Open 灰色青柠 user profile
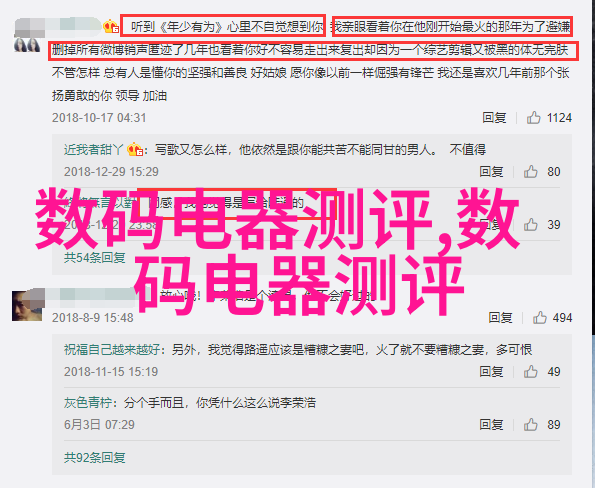 (x=88, y=402)
